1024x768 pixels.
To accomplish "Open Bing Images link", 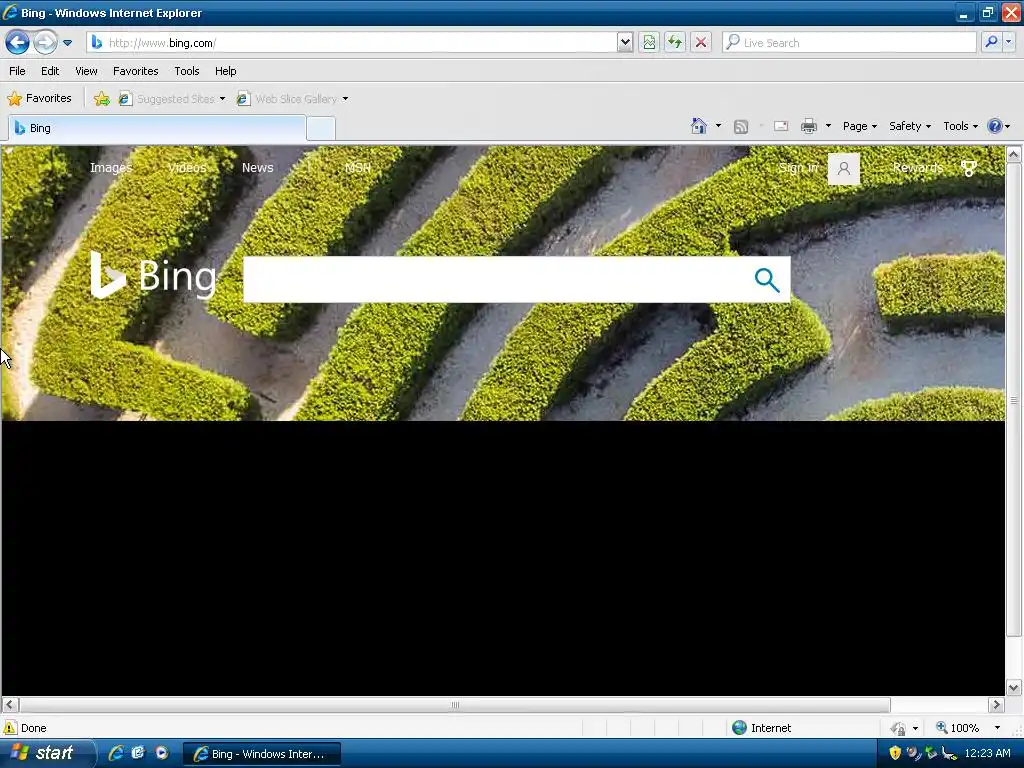I will pyautogui.click(x=111, y=168).
